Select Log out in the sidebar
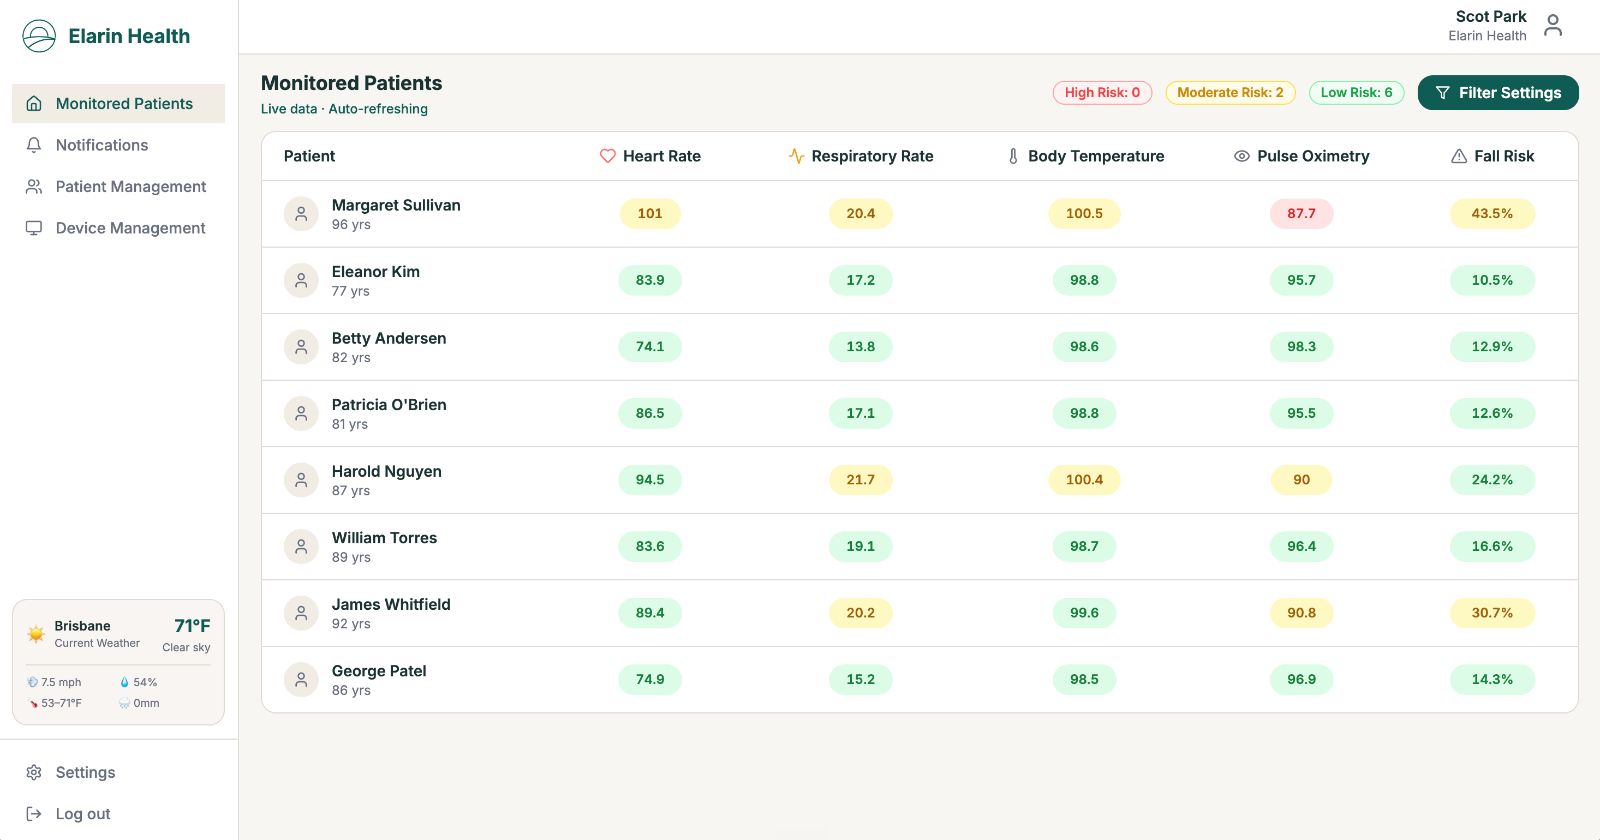This screenshot has width=1600, height=840. (118, 814)
